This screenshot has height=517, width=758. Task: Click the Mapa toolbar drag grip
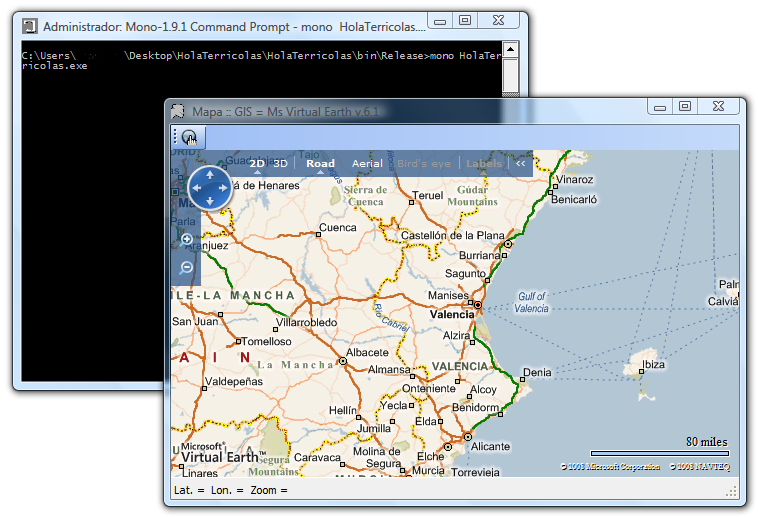point(175,137)
